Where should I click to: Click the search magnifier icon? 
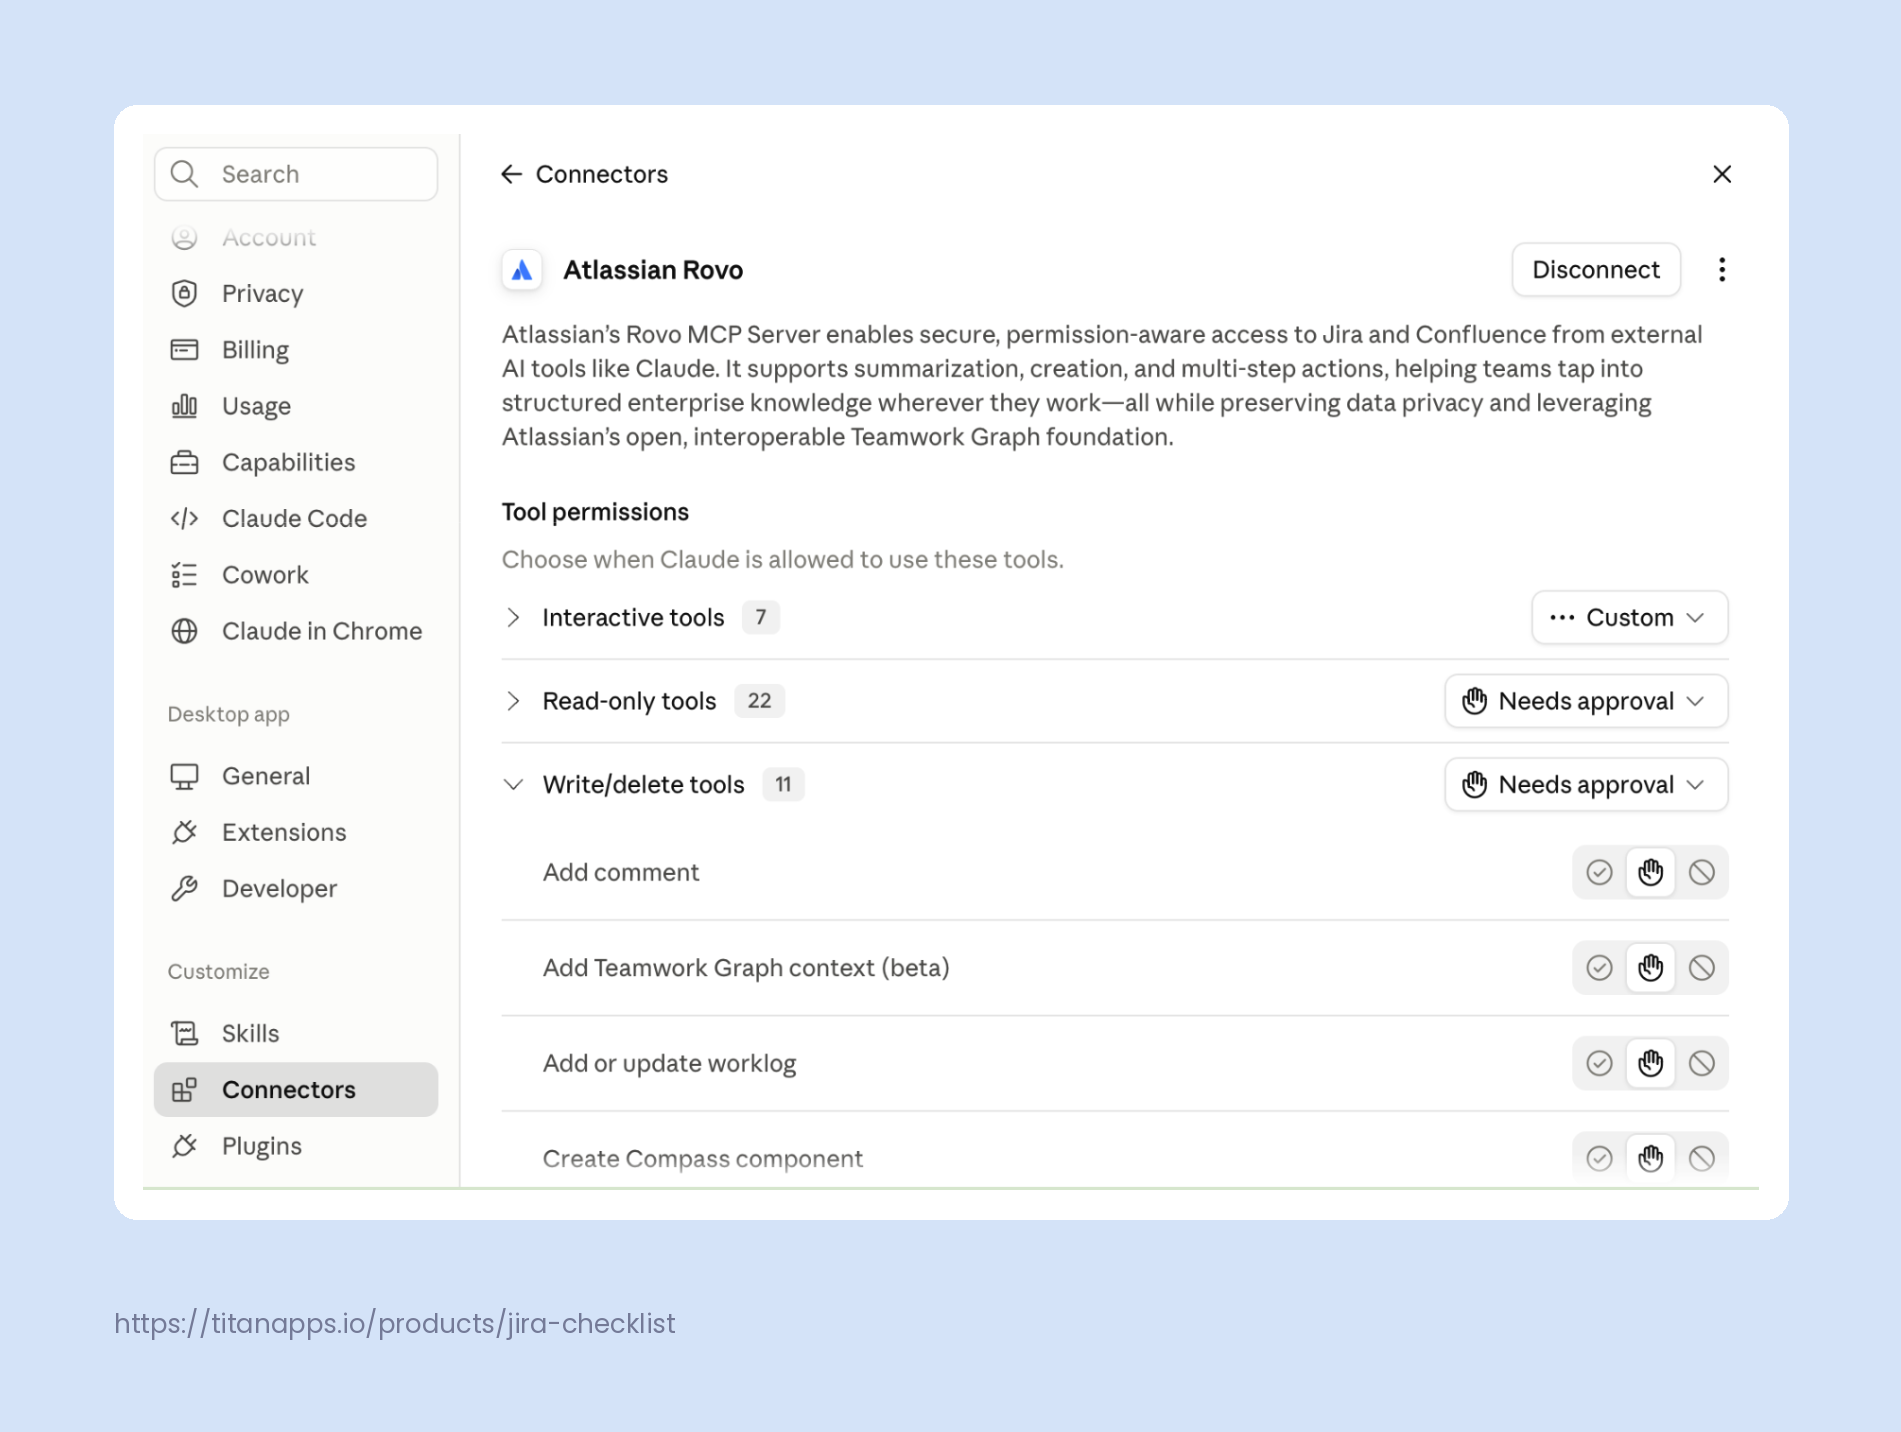(x=184, y=174)
